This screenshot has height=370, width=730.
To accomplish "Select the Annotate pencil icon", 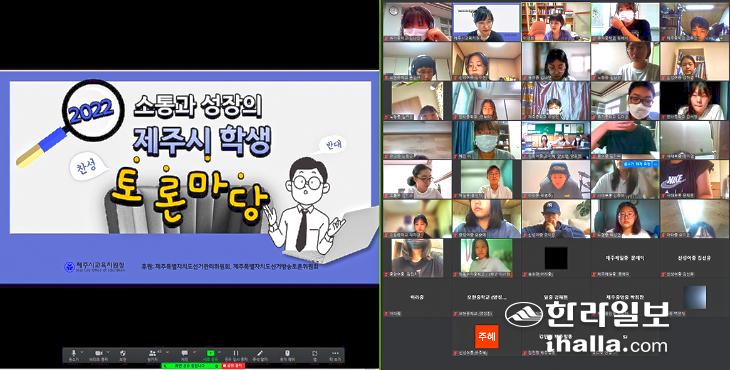I will click(260, 354).
